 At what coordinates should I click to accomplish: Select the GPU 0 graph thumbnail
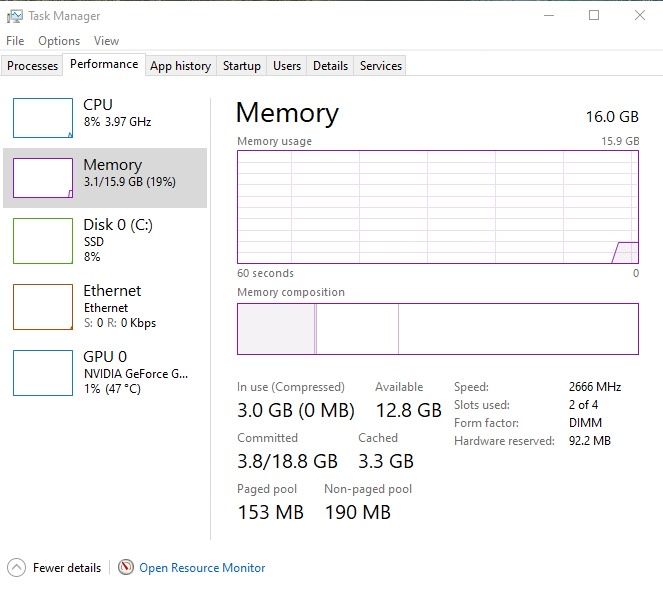(43, 373)
